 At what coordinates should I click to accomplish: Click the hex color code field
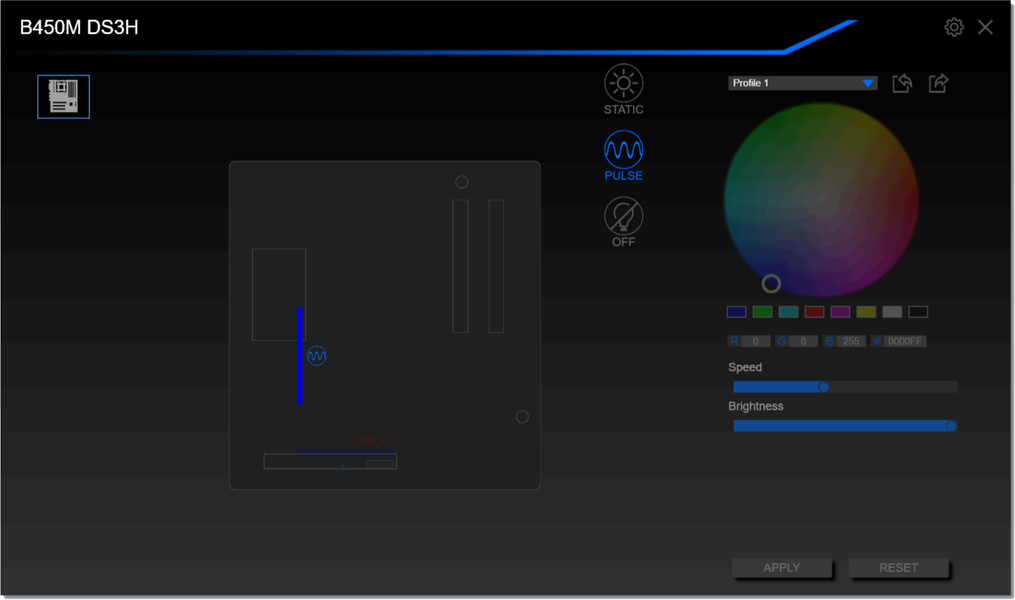pyautogui.click(x=904, y=341)
